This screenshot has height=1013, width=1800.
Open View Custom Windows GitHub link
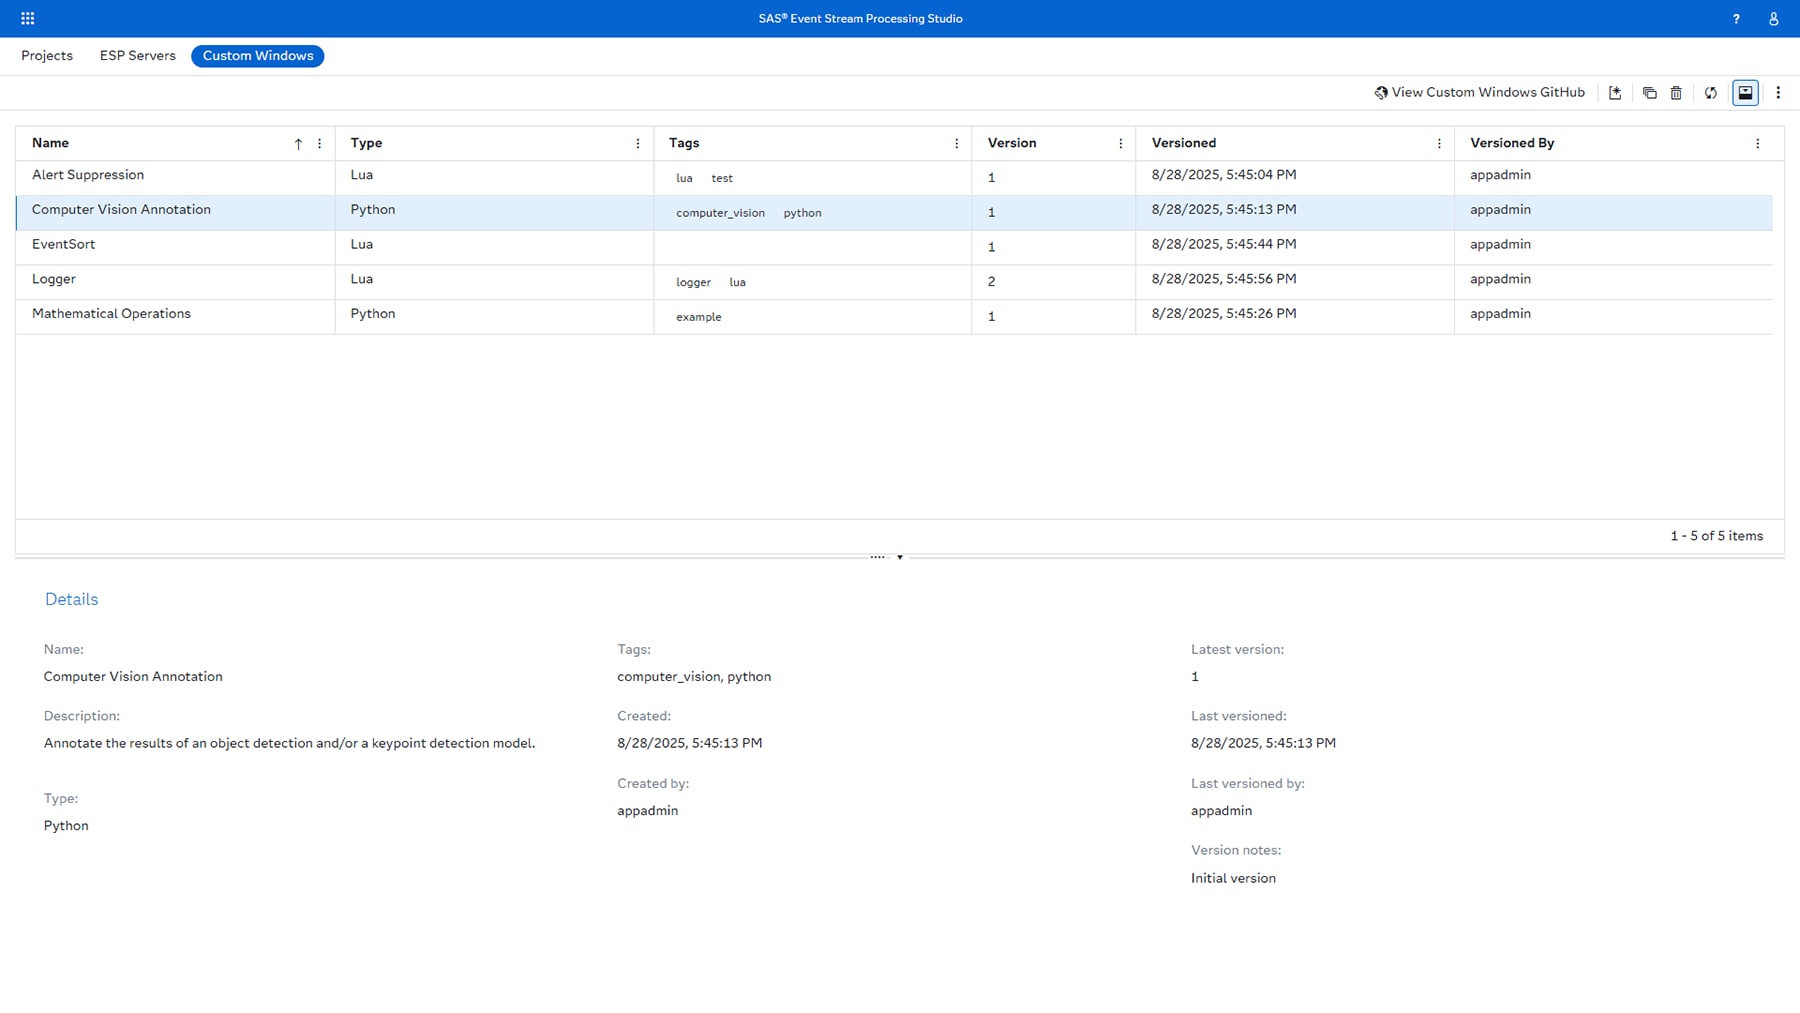click(x=1487, y=92)
